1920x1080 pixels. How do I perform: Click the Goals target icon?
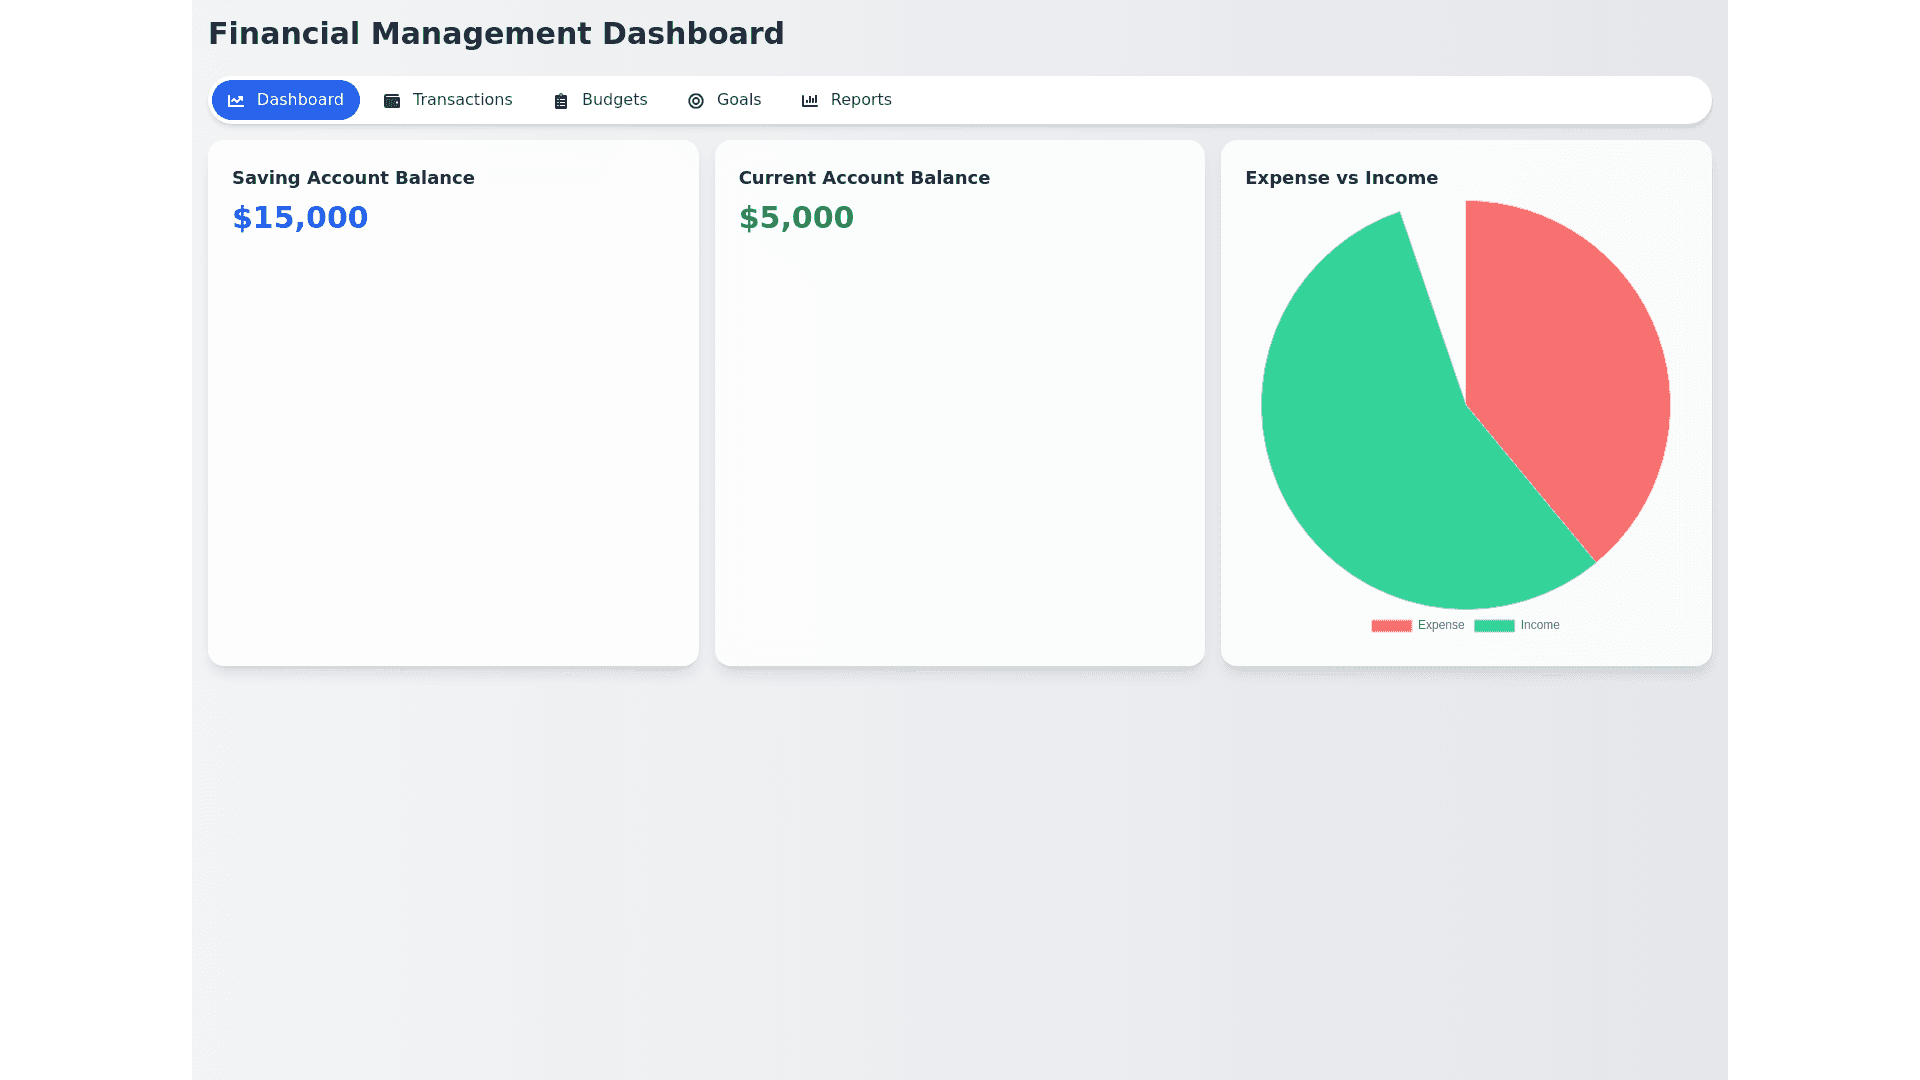click(x=696, y=101)
